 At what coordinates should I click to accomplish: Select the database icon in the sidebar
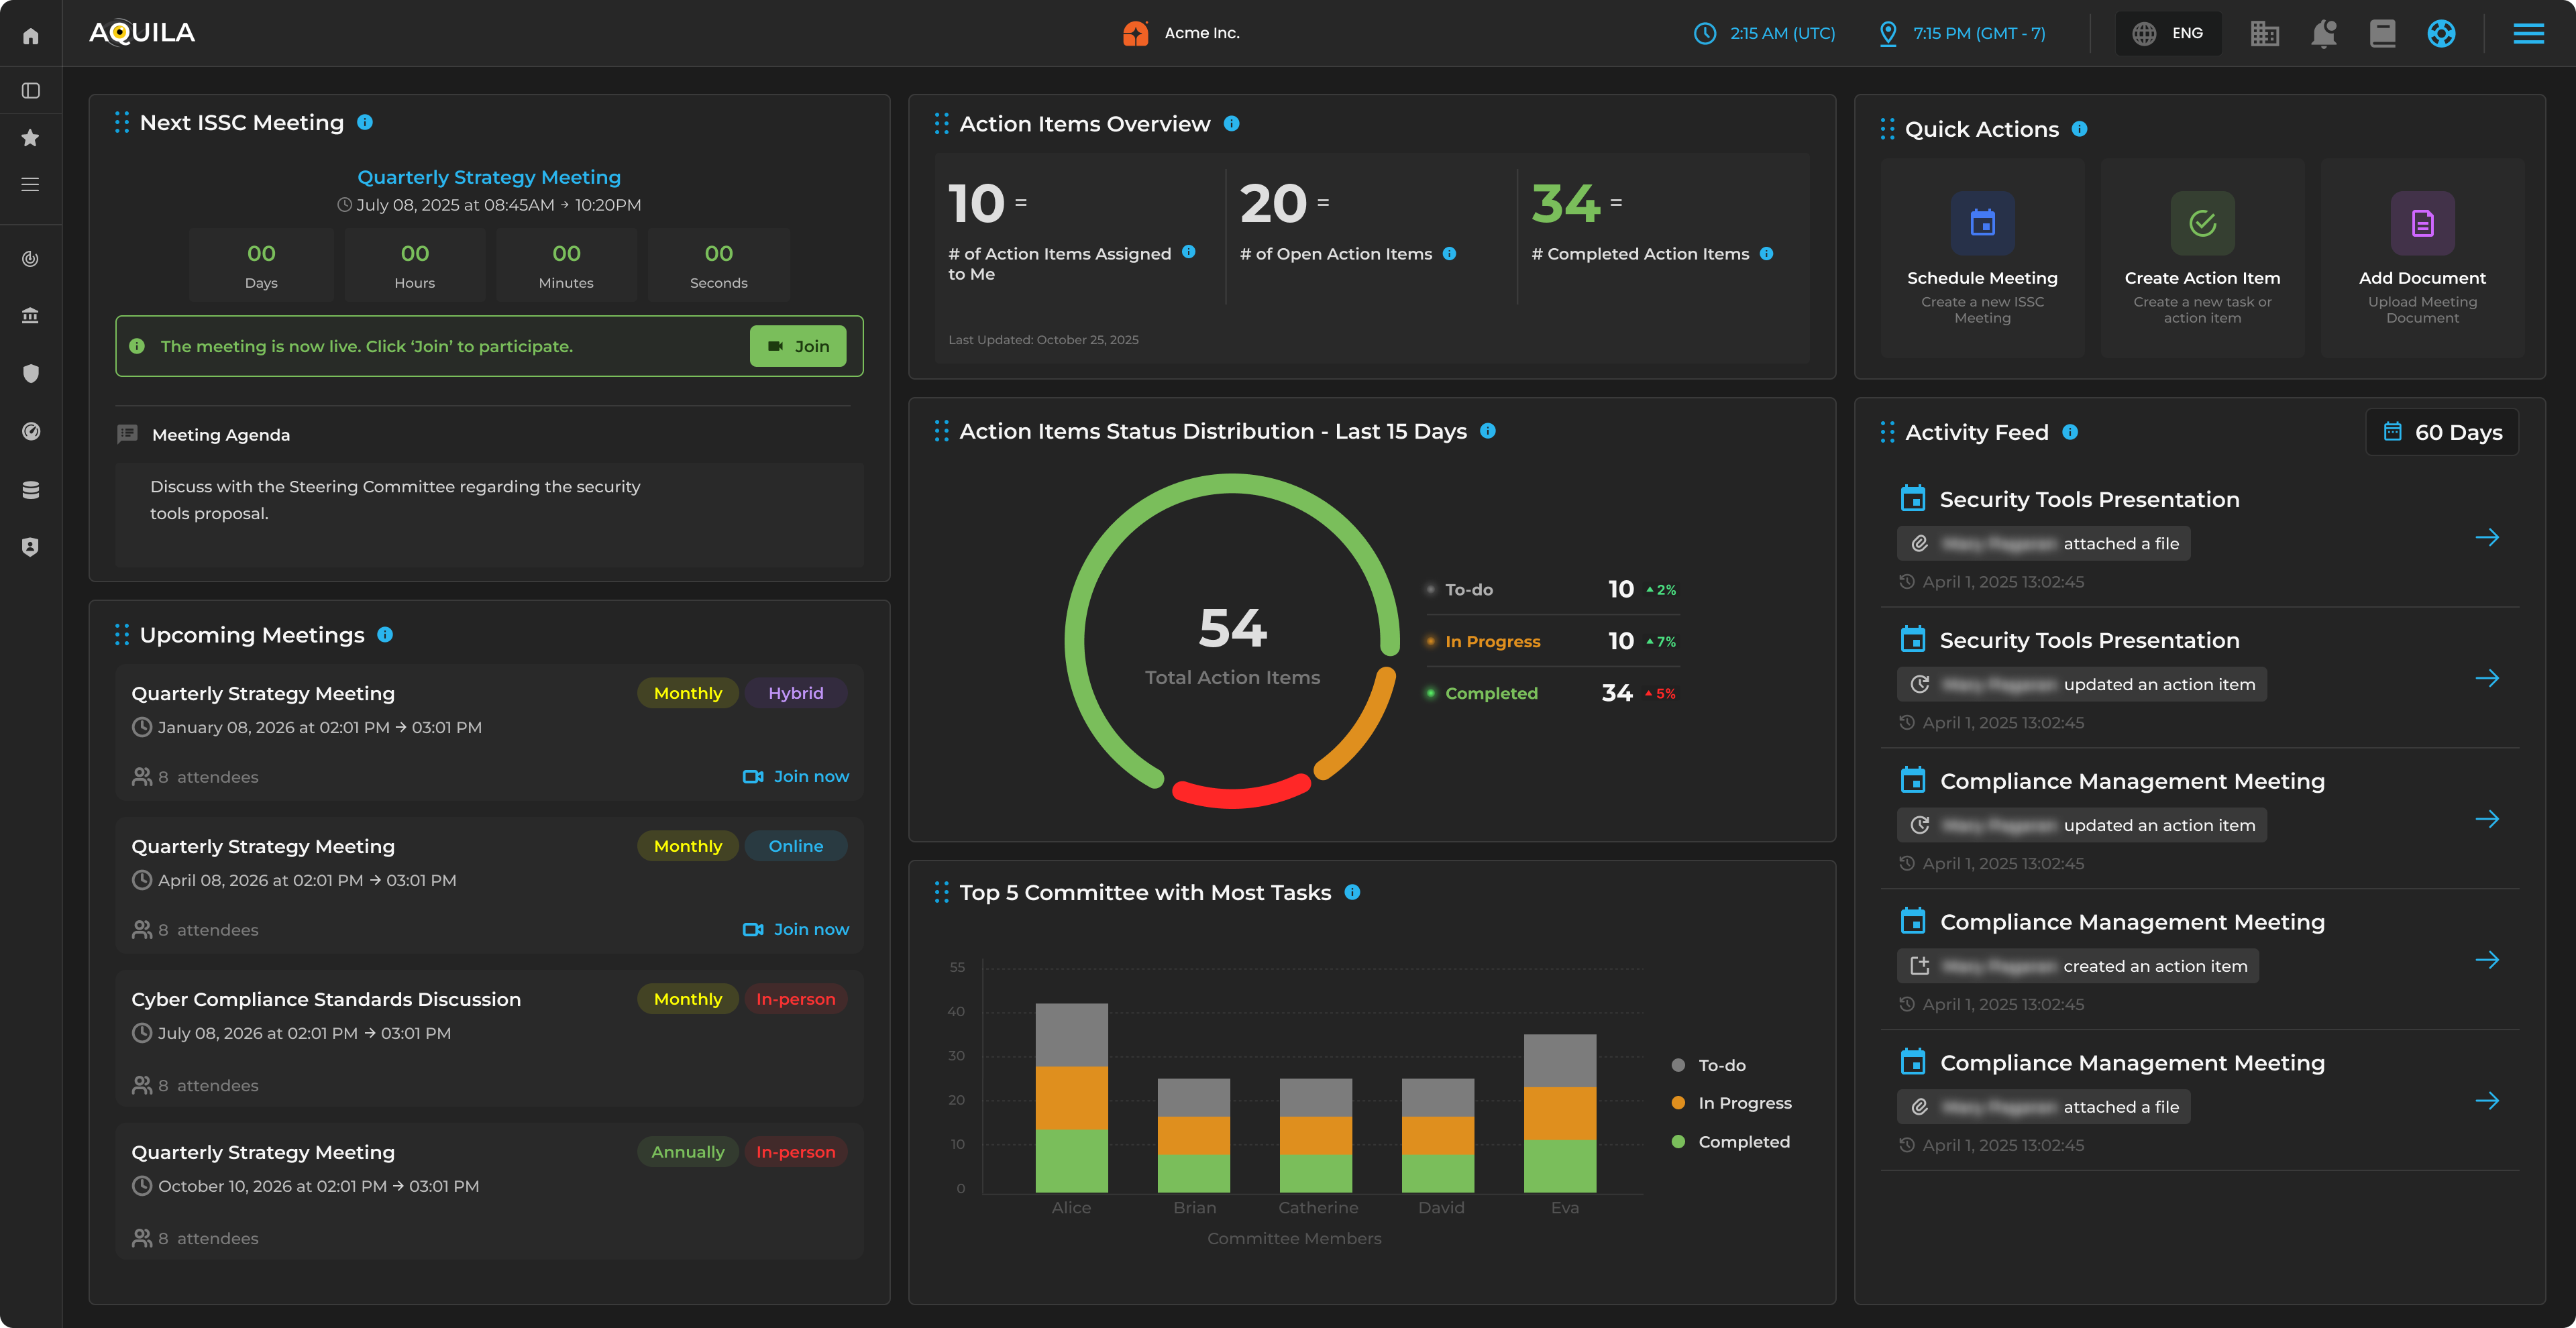click(30, 489)
